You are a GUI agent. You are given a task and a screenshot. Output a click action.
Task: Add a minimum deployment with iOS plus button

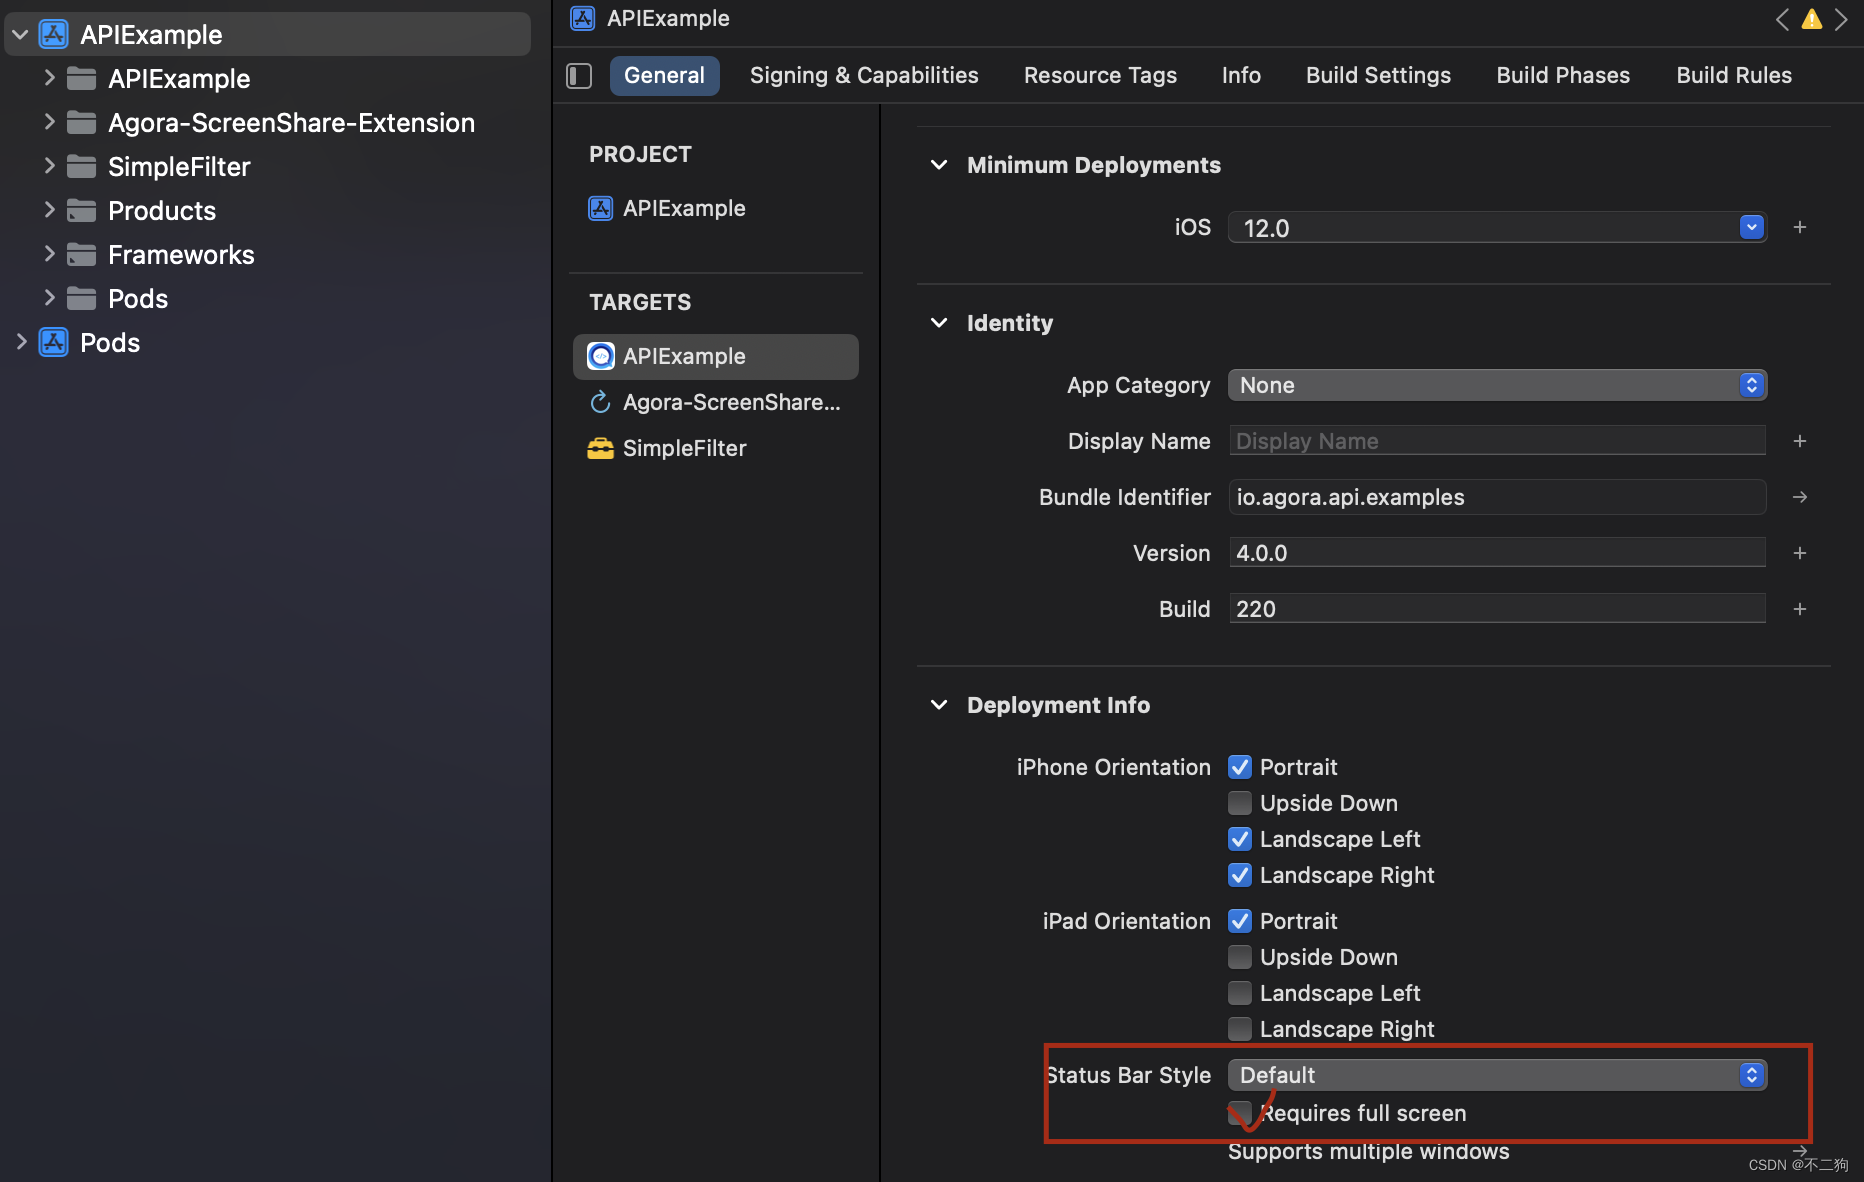[1800, 227]
